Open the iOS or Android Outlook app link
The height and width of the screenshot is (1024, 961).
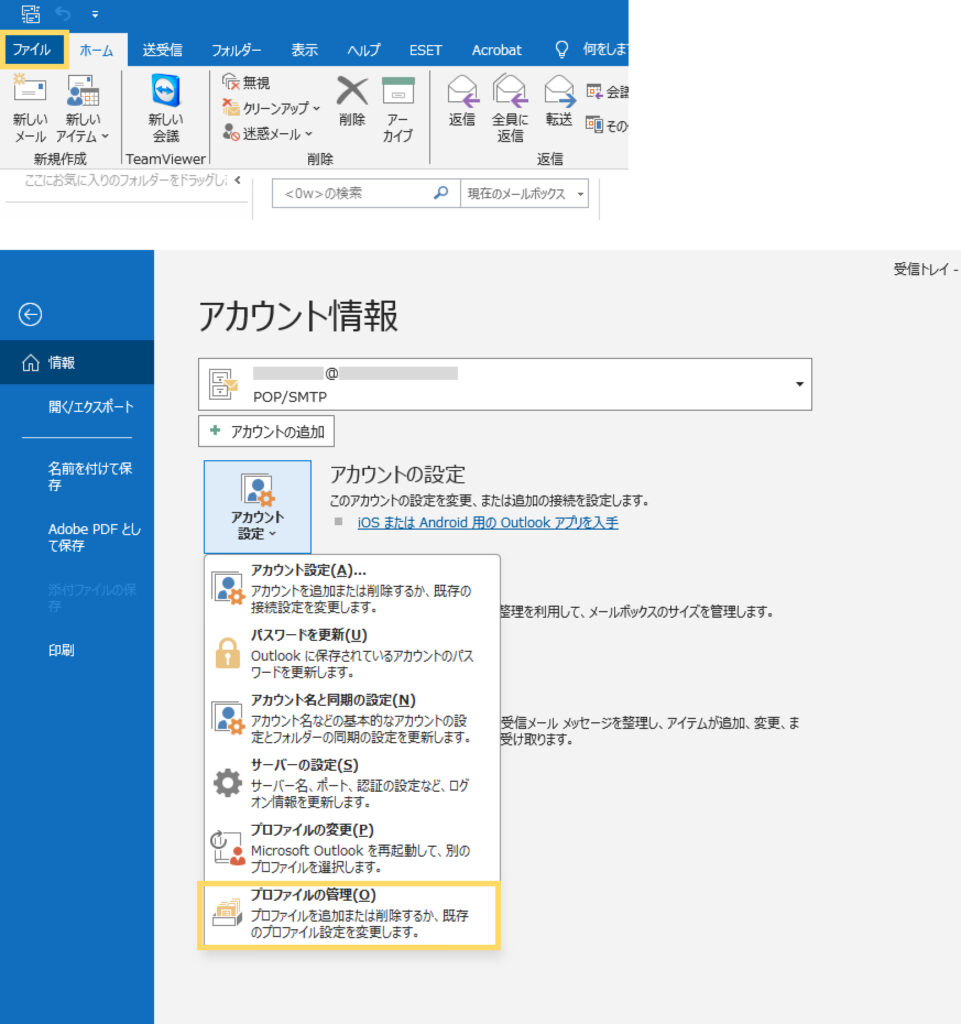487,522
